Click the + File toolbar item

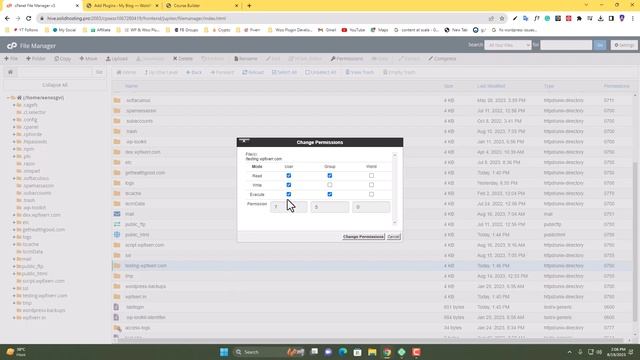(x=11, y=59)
